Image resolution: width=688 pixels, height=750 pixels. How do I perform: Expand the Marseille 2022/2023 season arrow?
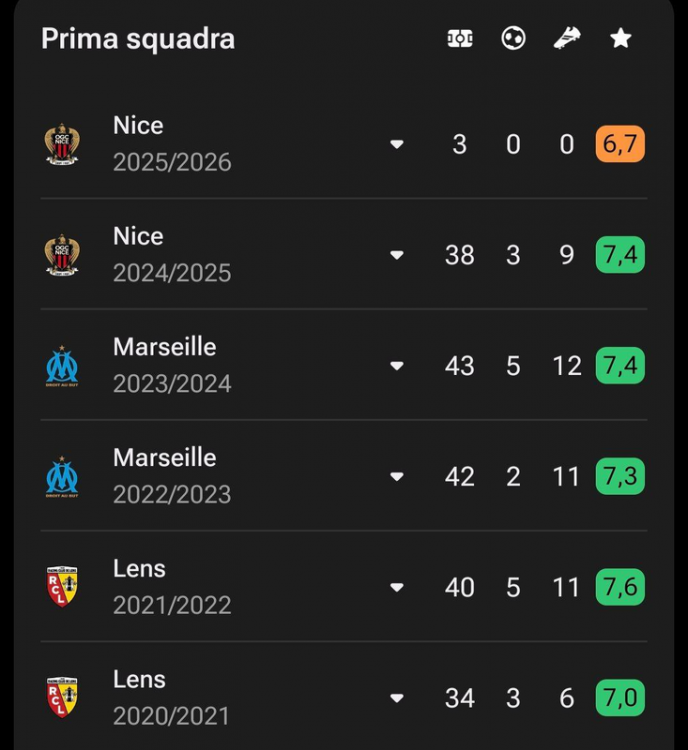pyautogui.click(x=397, y=476)
